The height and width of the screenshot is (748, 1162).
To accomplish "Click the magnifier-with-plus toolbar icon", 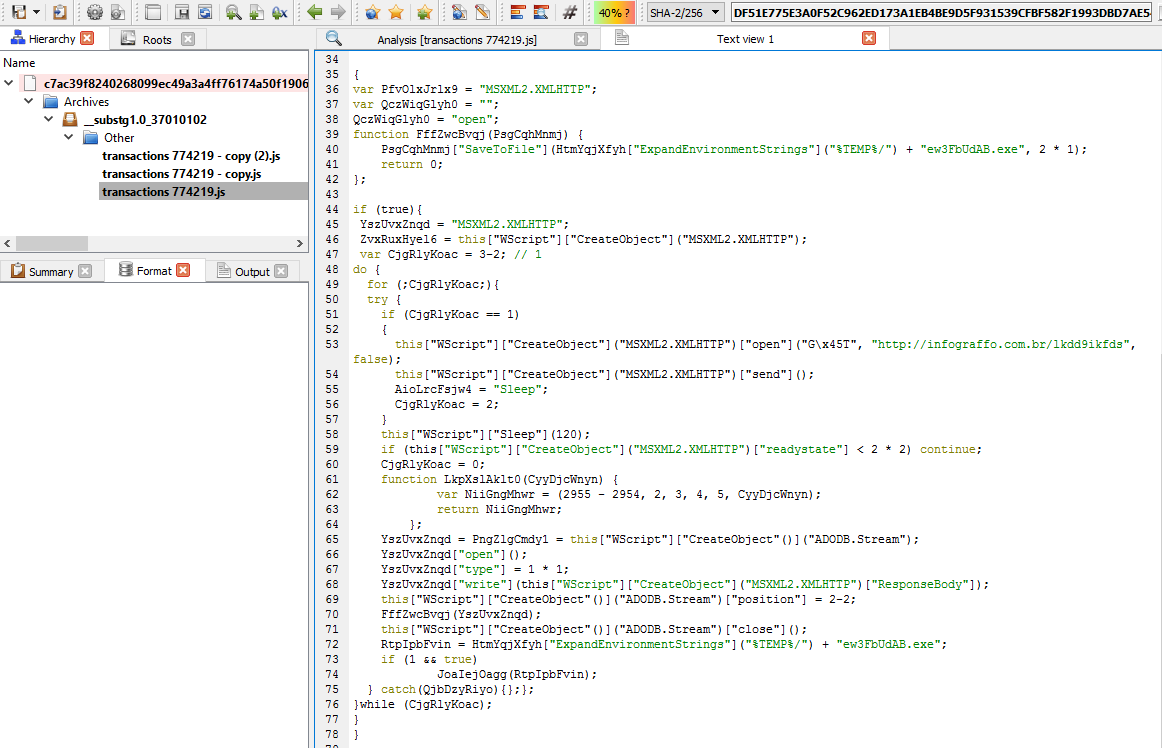I will [233, 12].
